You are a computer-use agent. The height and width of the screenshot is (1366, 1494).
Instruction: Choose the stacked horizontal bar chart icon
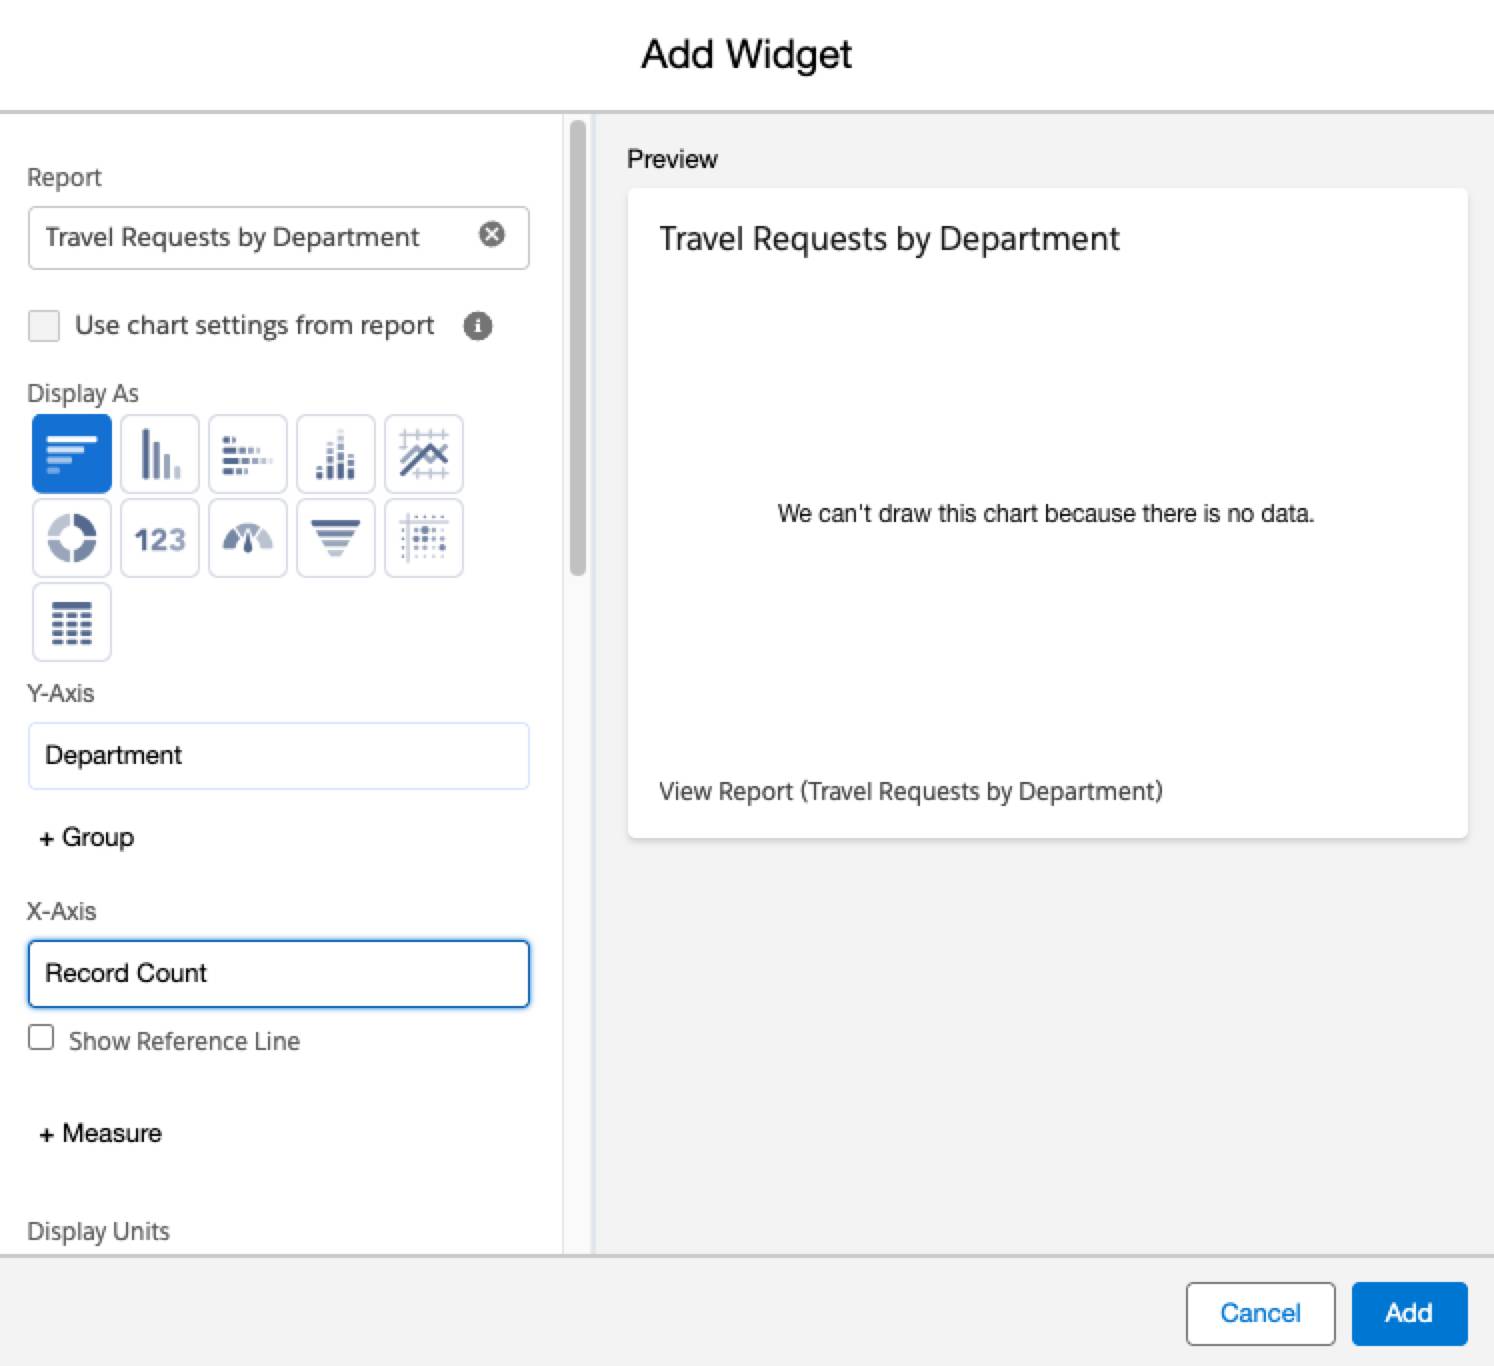coord(247,453)
